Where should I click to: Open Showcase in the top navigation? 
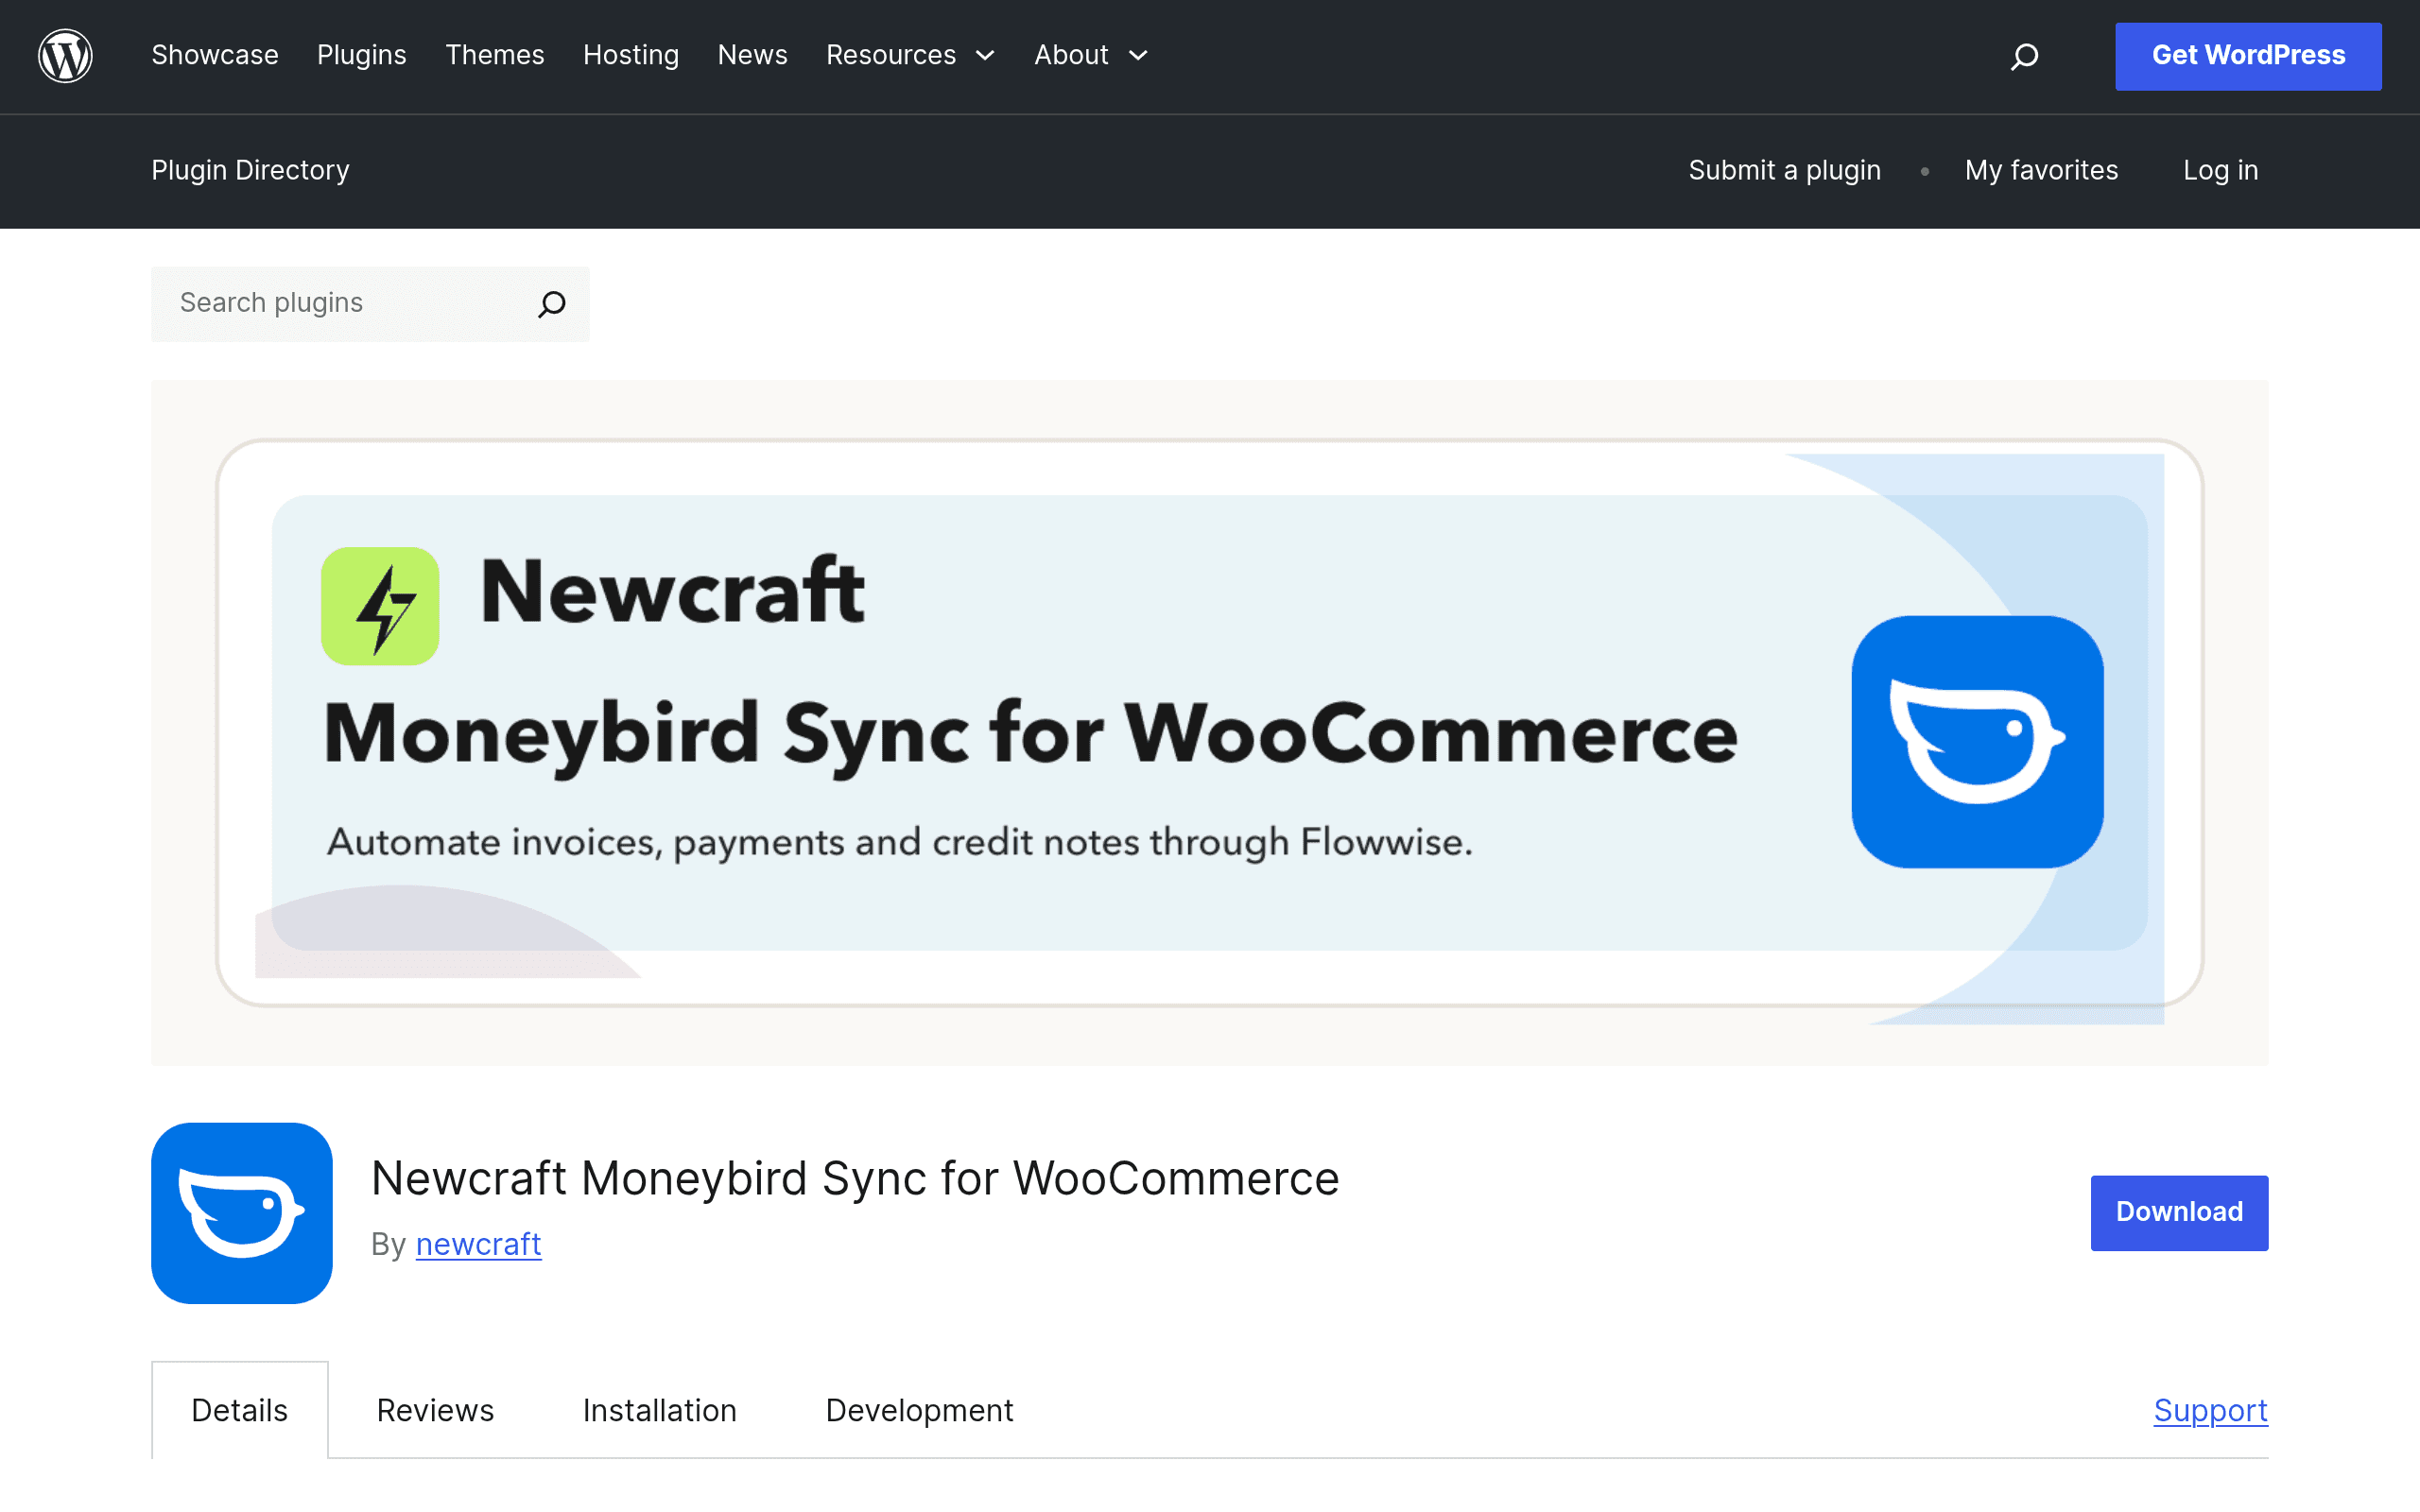coord(215,55)
